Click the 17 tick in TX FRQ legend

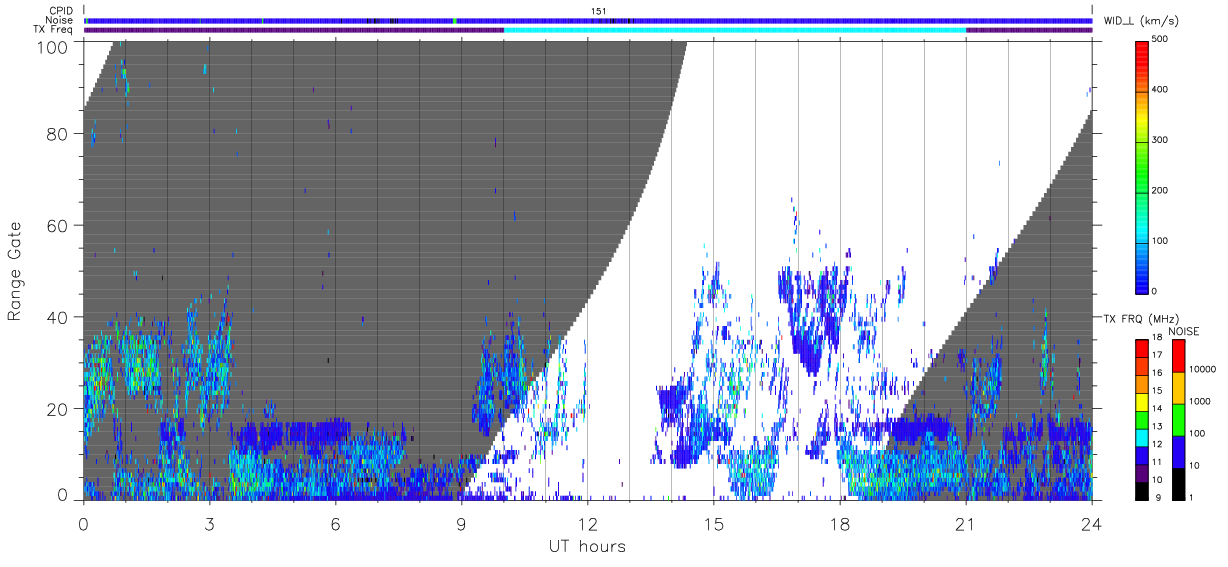1157,355
